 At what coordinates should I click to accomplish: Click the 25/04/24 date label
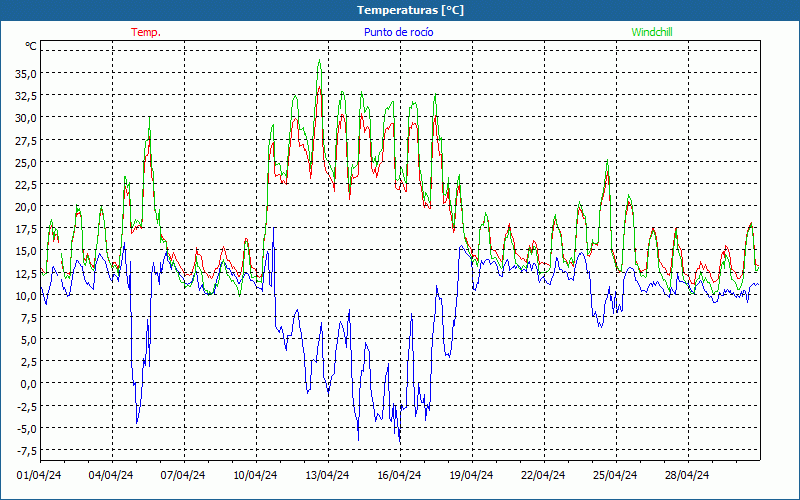point(615,475)
